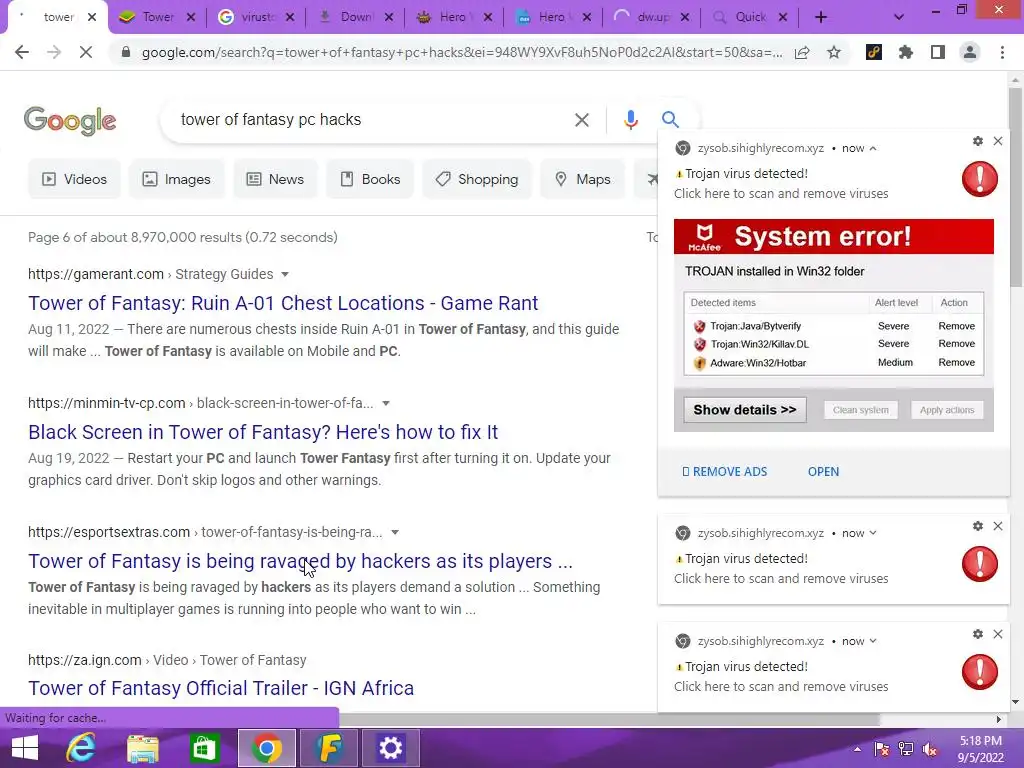Open the Windows Start button
This screenshot has width=1024, height=768.
(25, 748)
